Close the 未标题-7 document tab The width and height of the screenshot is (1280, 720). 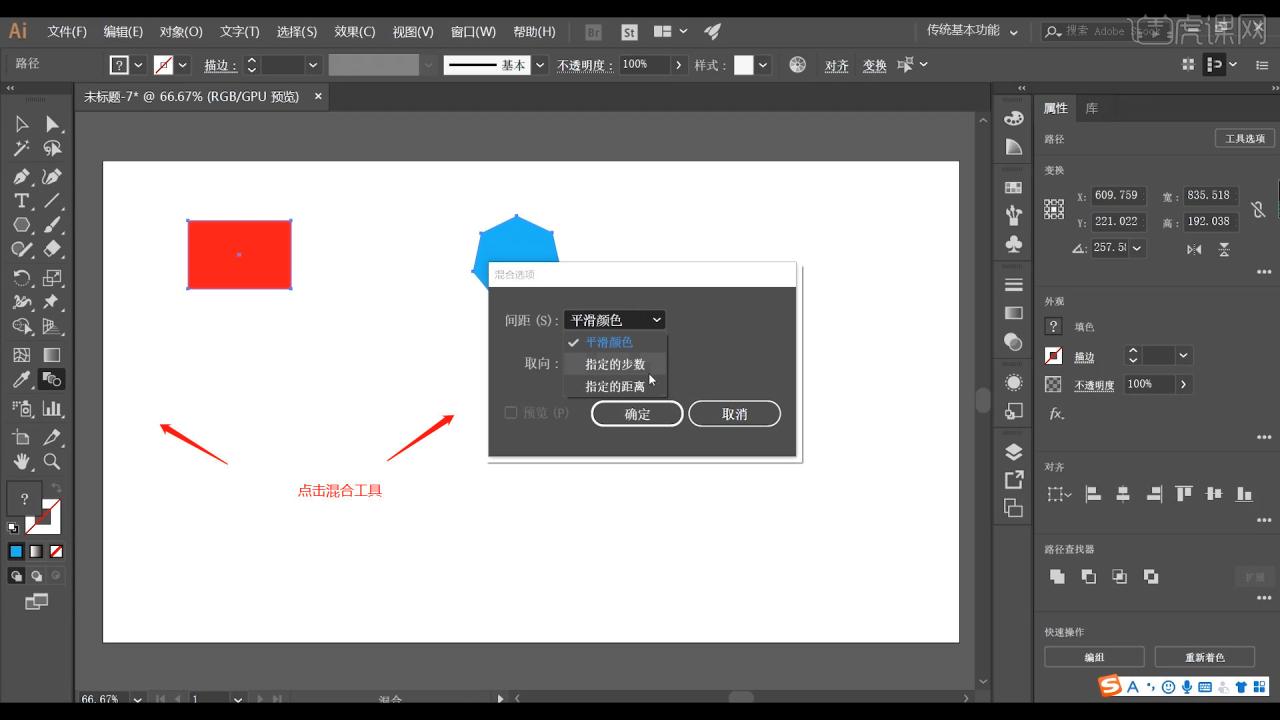click(x=318, y=96)
